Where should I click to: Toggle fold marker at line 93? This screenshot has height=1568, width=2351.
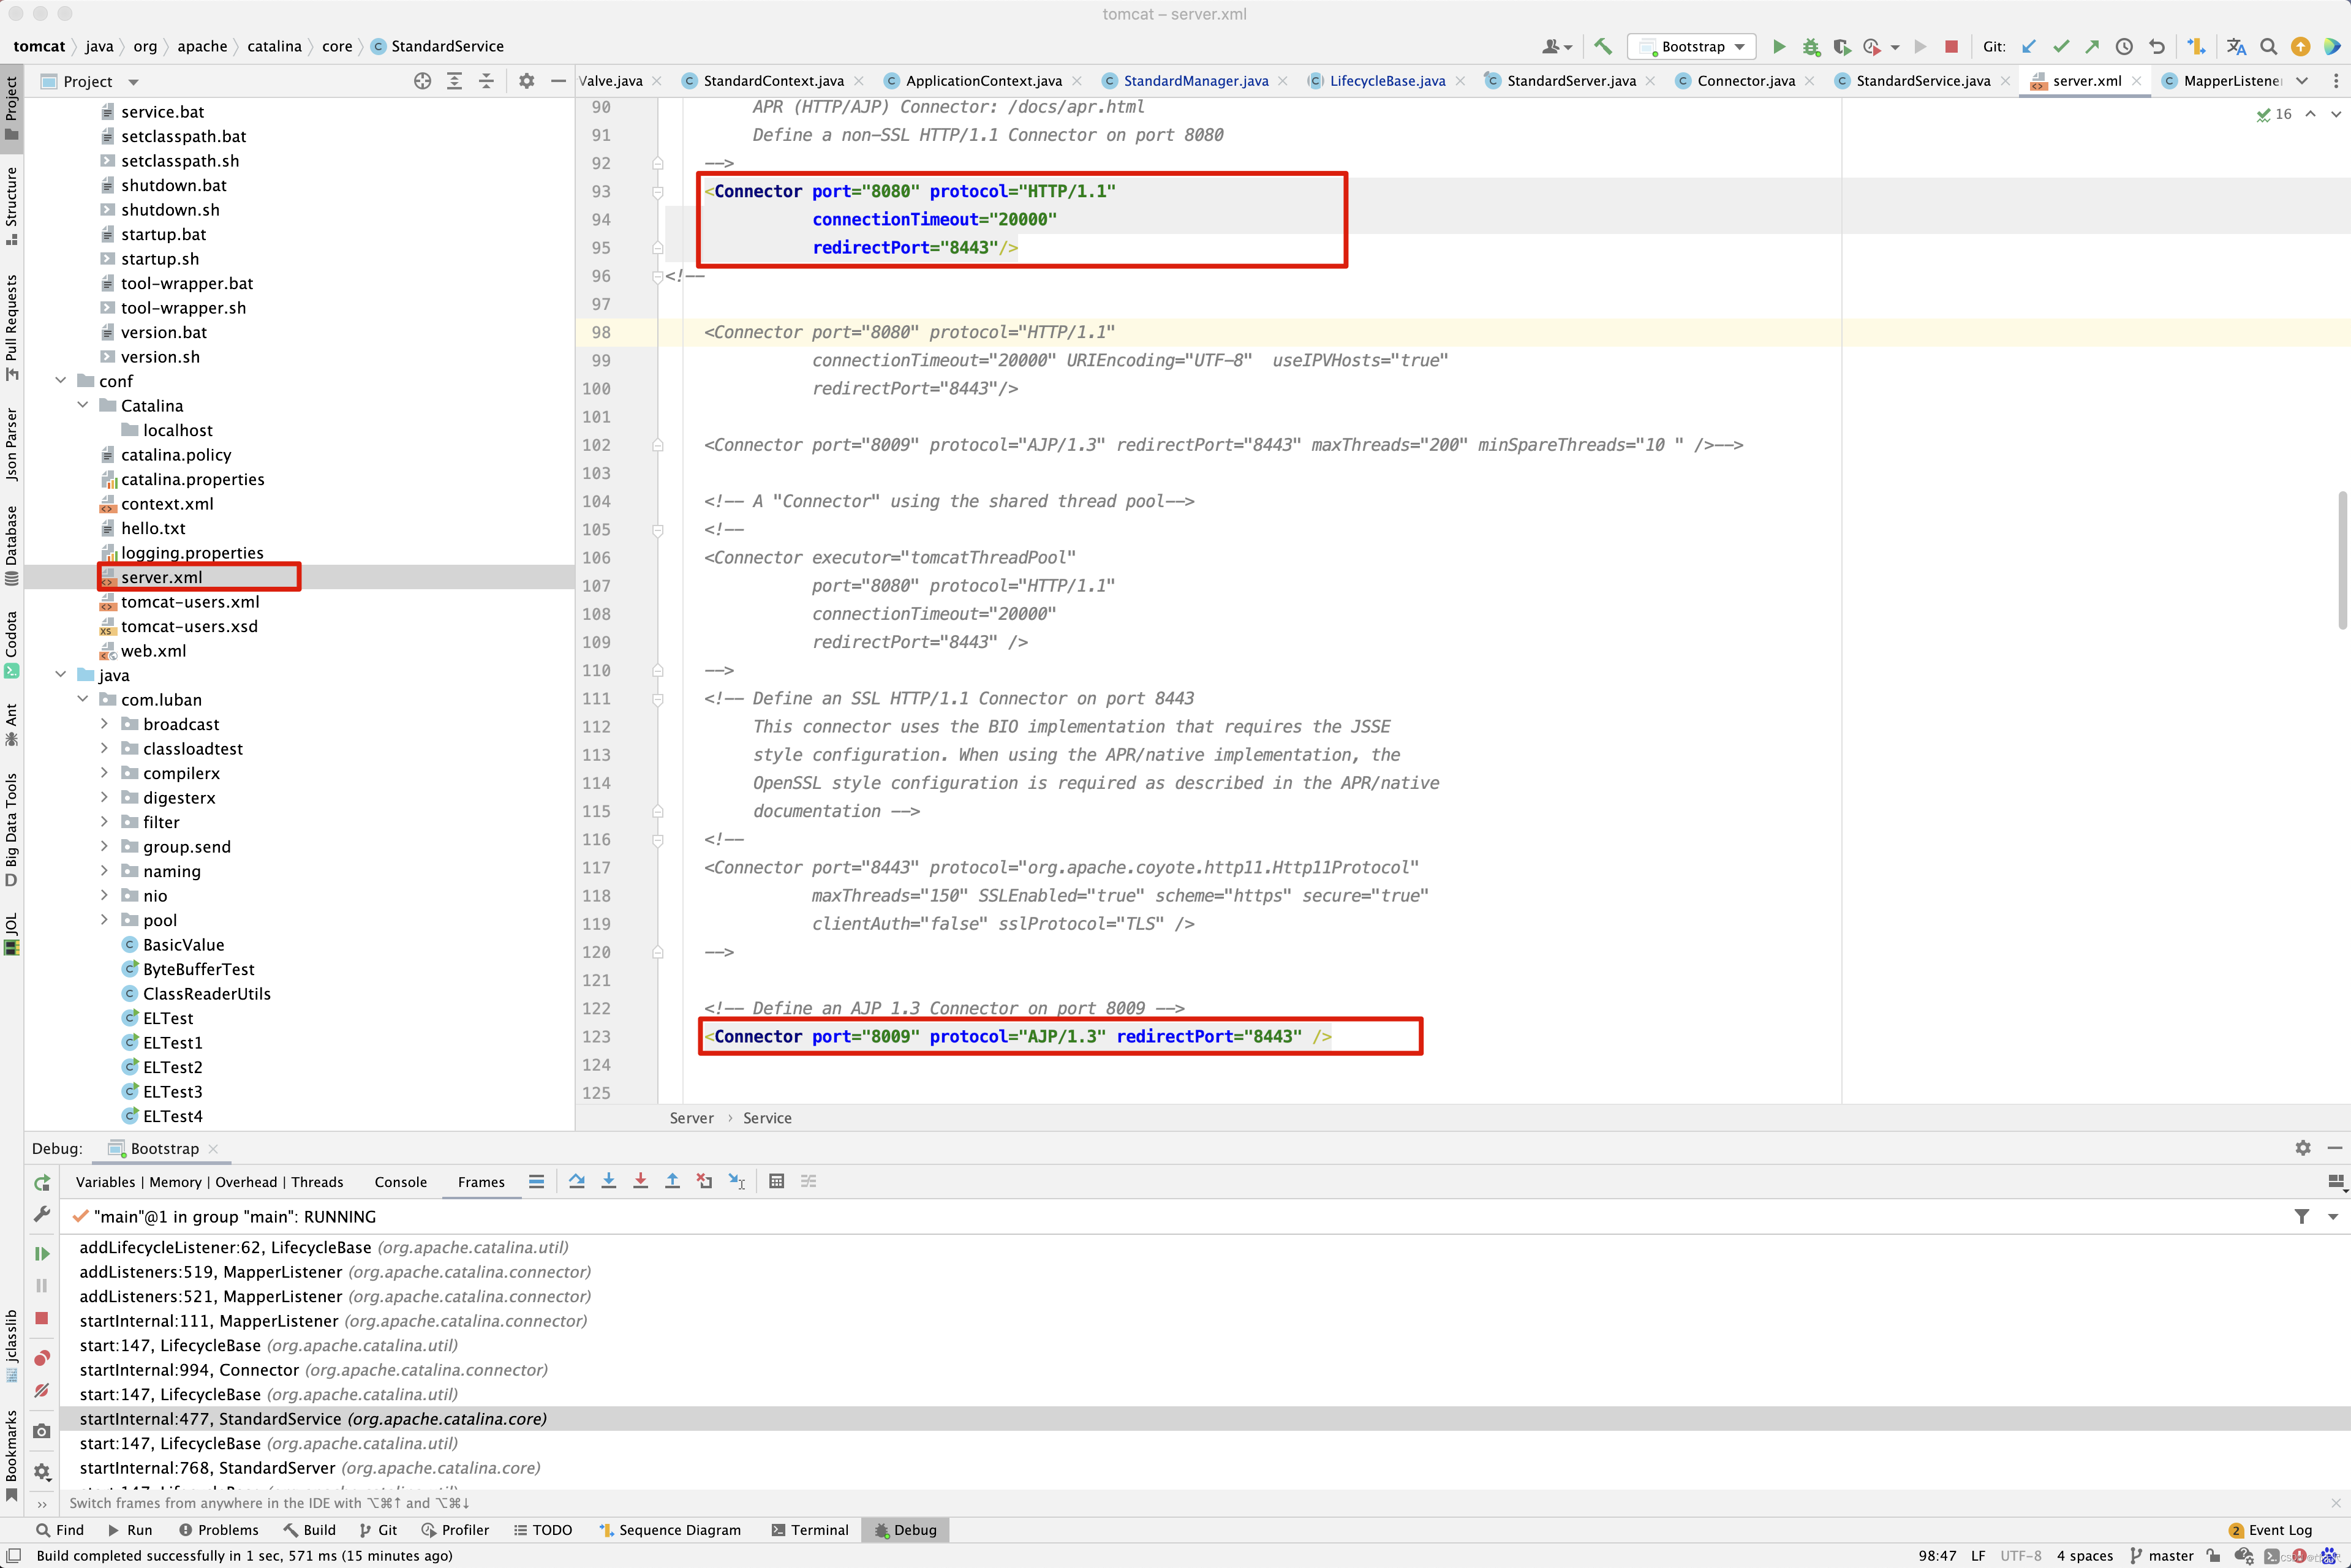[x=657, y=191]
